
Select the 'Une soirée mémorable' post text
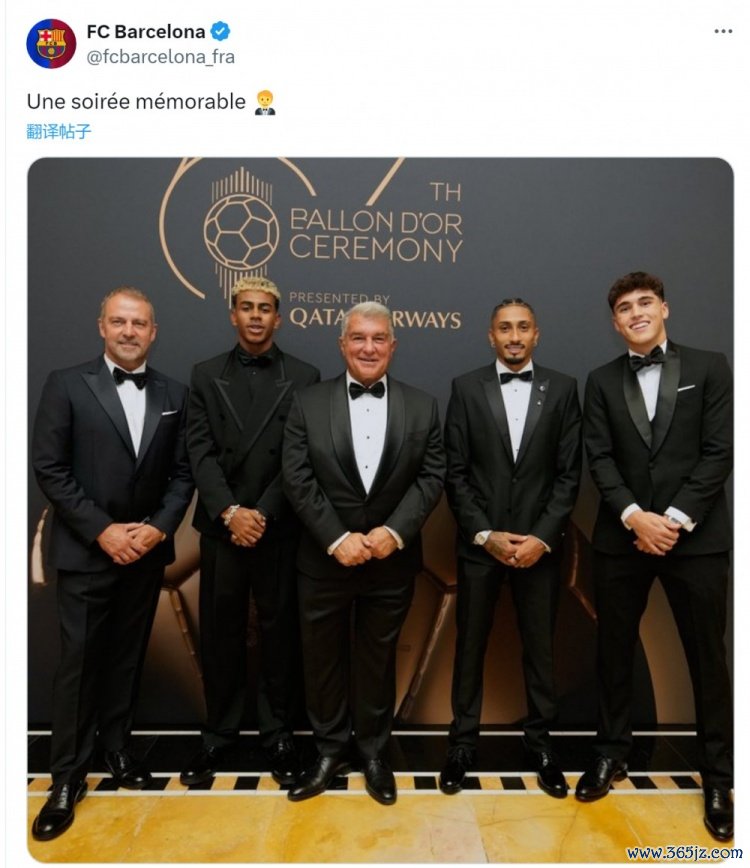136,102
